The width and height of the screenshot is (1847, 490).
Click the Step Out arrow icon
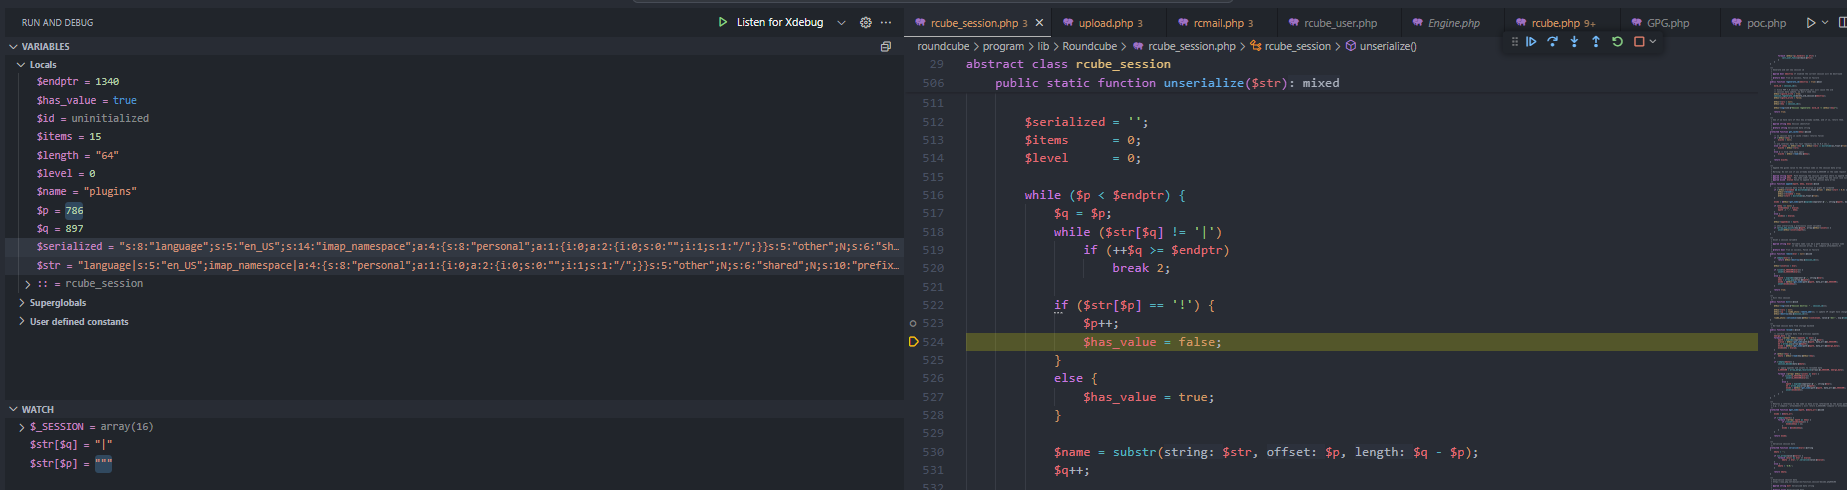1595,42
